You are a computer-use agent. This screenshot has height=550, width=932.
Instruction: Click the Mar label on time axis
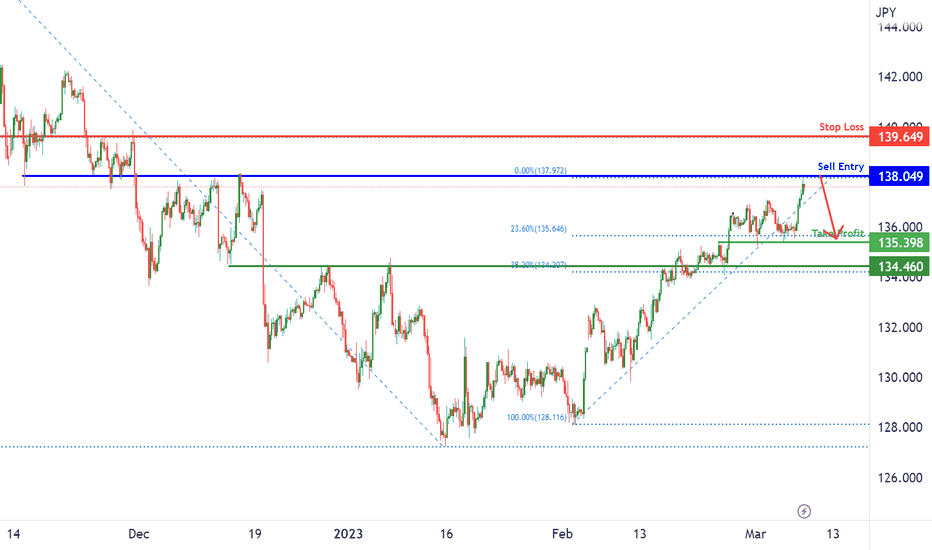[x=755, y=534]
